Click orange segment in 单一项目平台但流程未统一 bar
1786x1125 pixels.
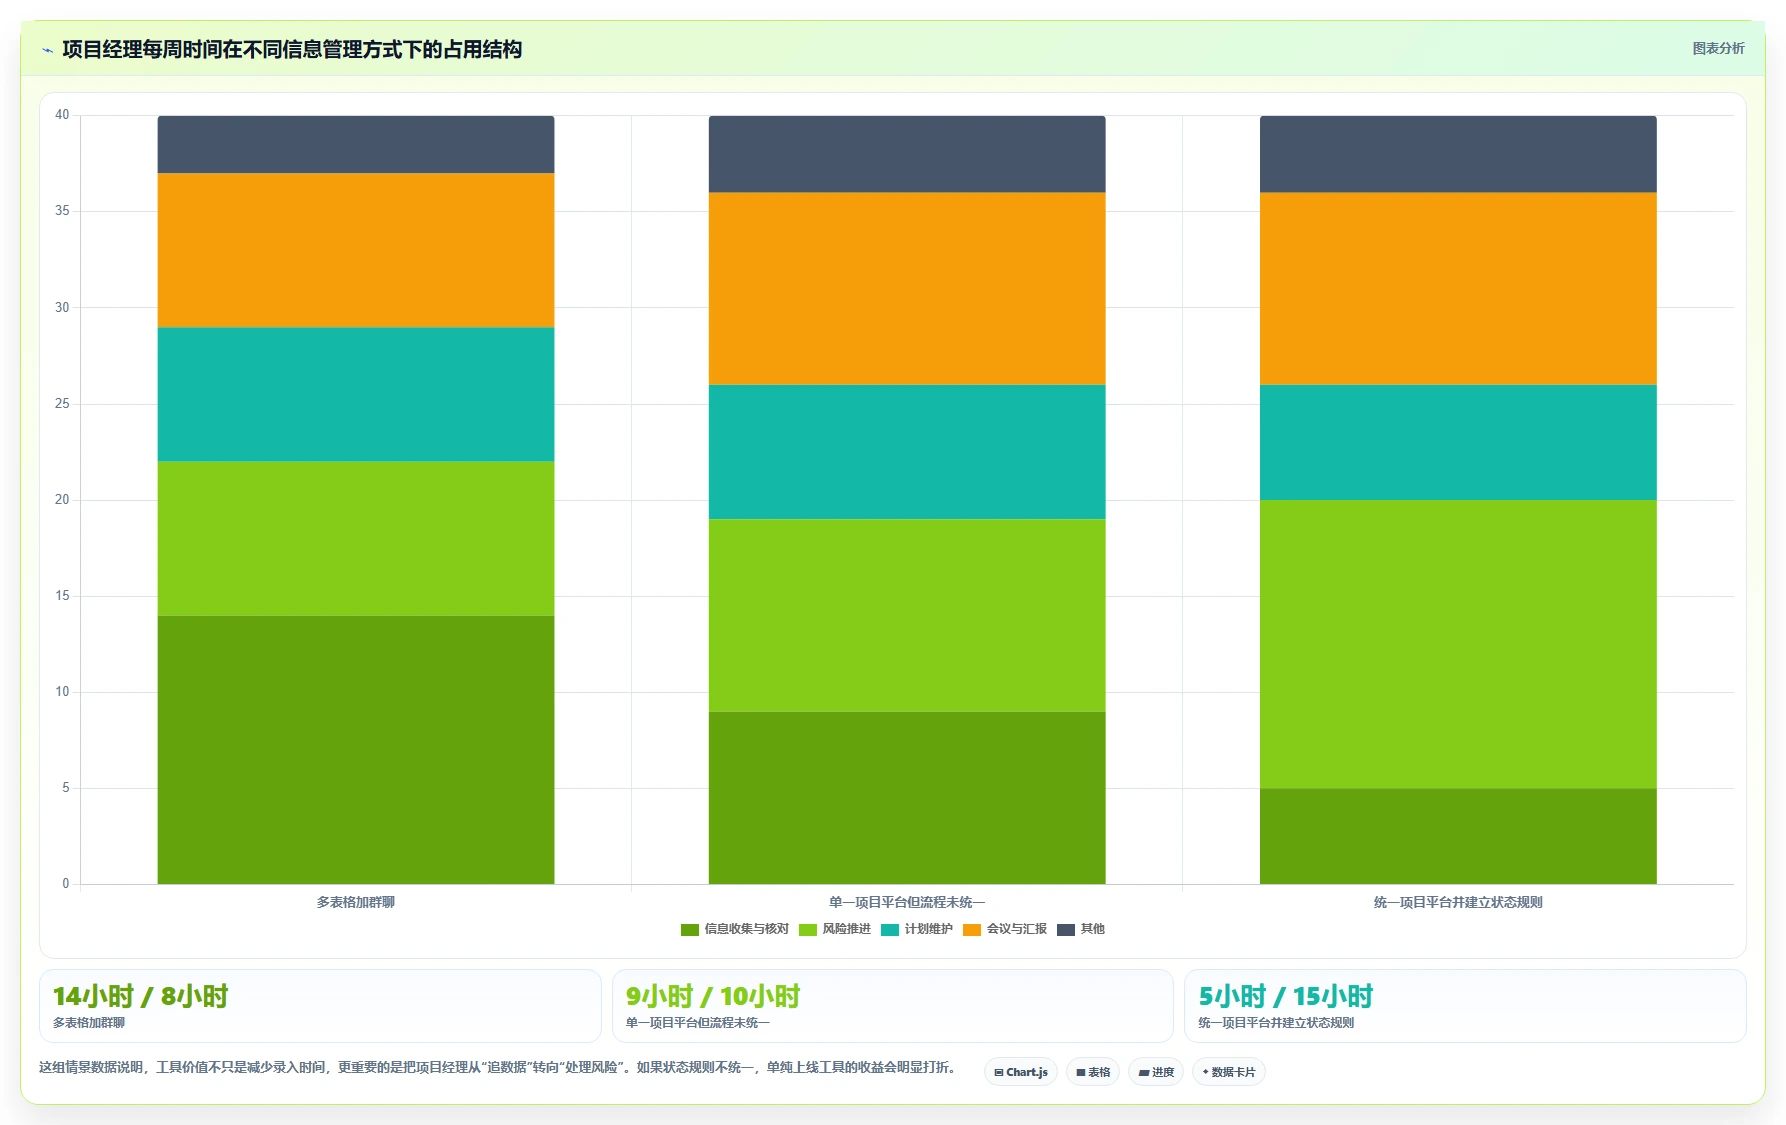click(907, 289)
